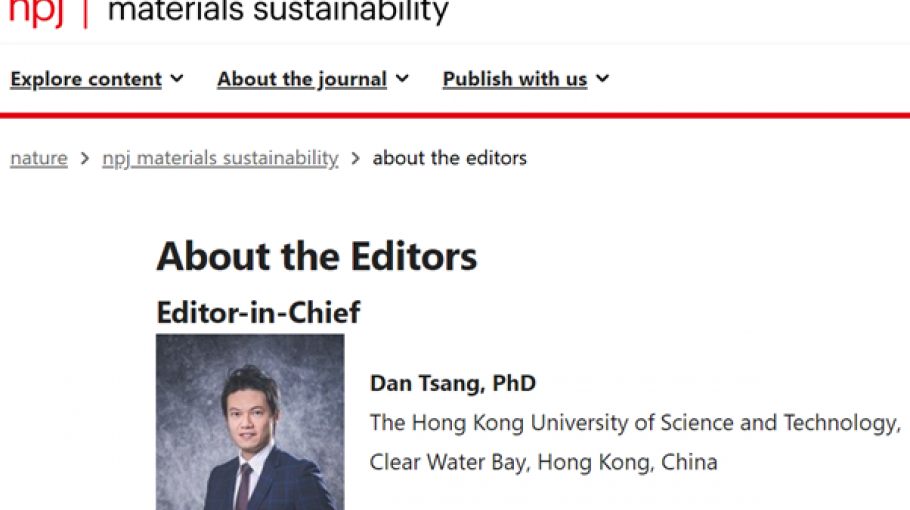Screen dimensions: 910x510
Task: Expand the chevron beside About the journal
Action: click(x=402, y=78)
